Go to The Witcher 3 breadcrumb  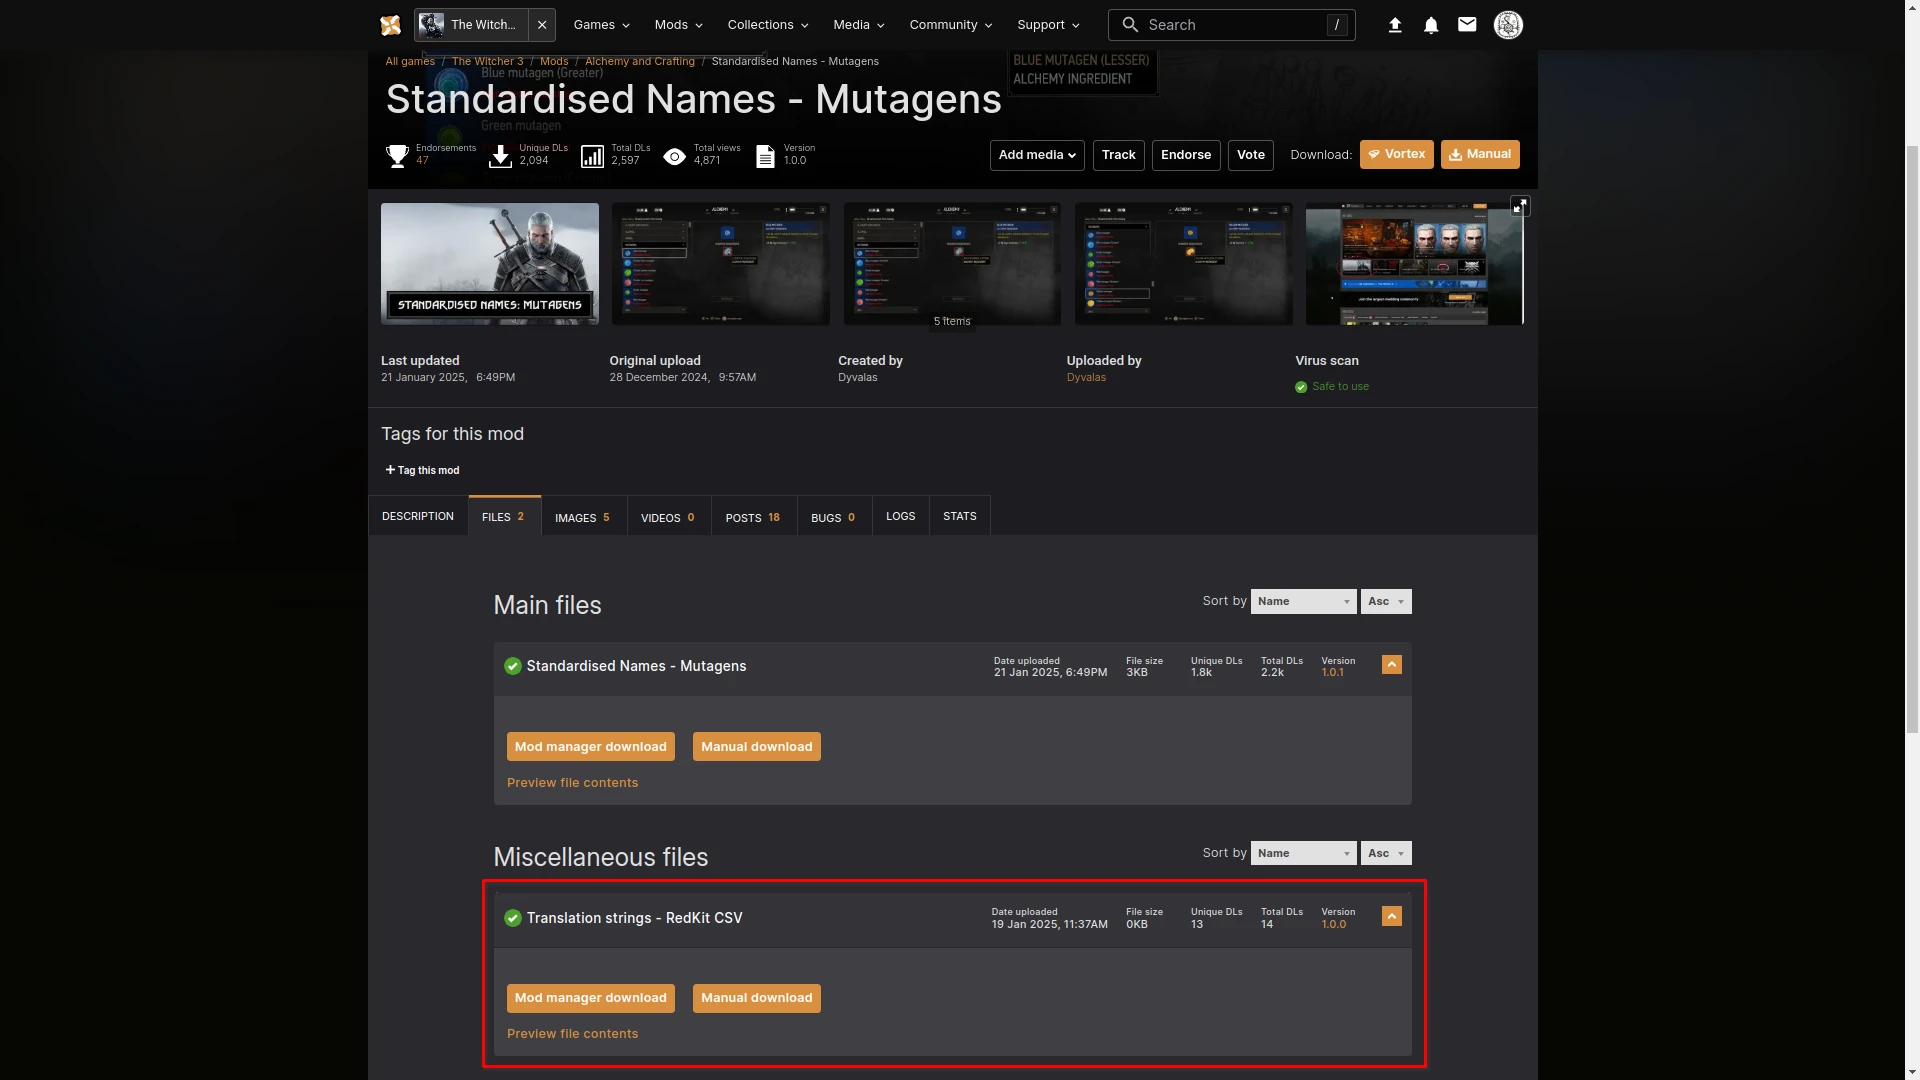coord(487,61)
